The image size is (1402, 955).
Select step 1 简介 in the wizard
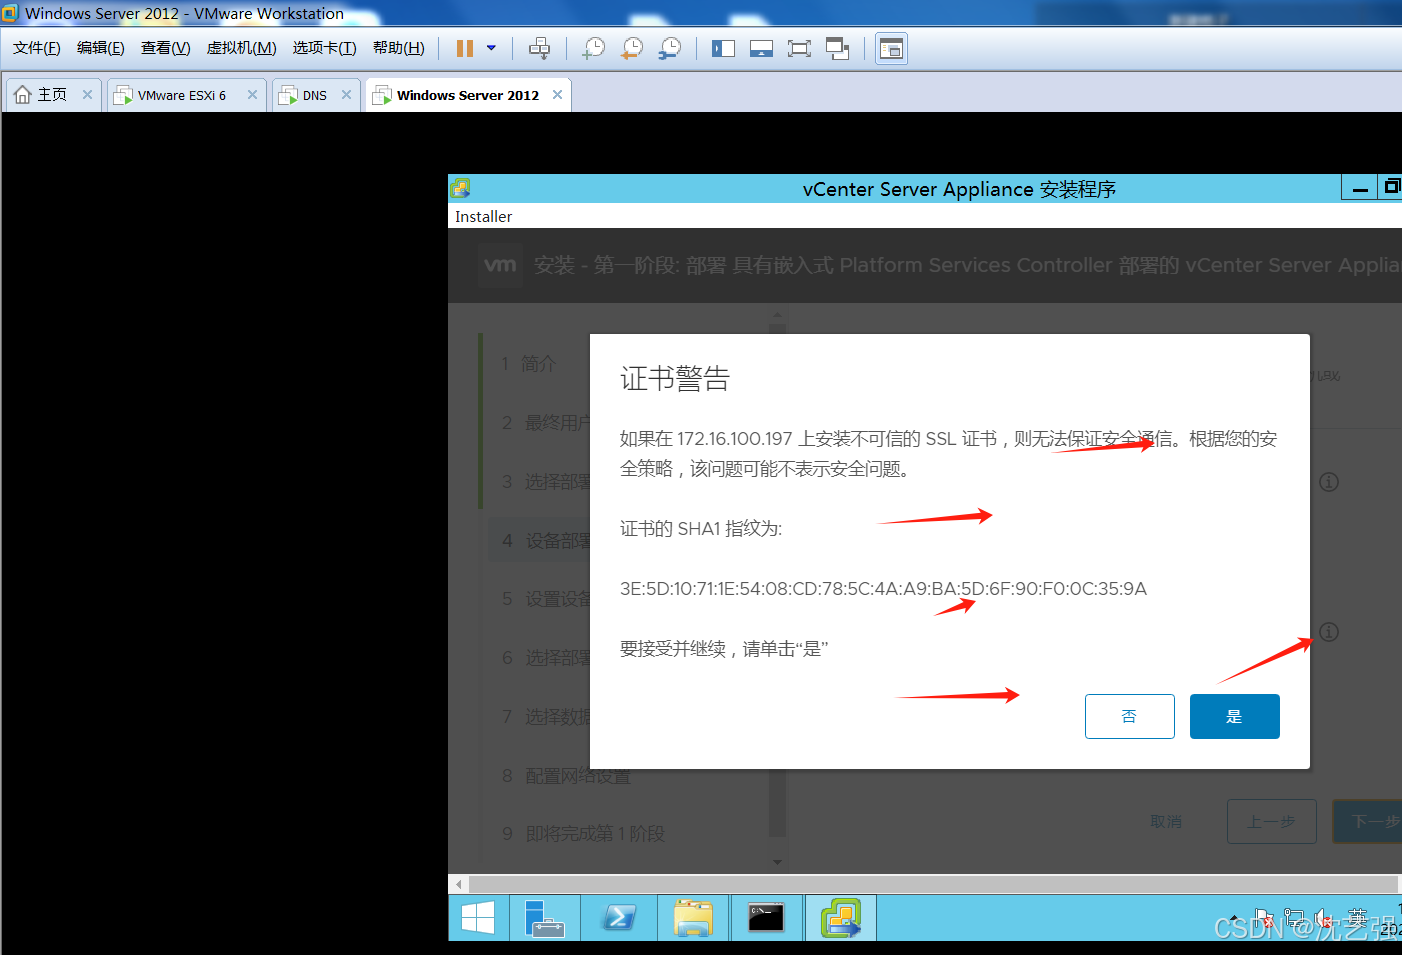click(x=529, y=364)
